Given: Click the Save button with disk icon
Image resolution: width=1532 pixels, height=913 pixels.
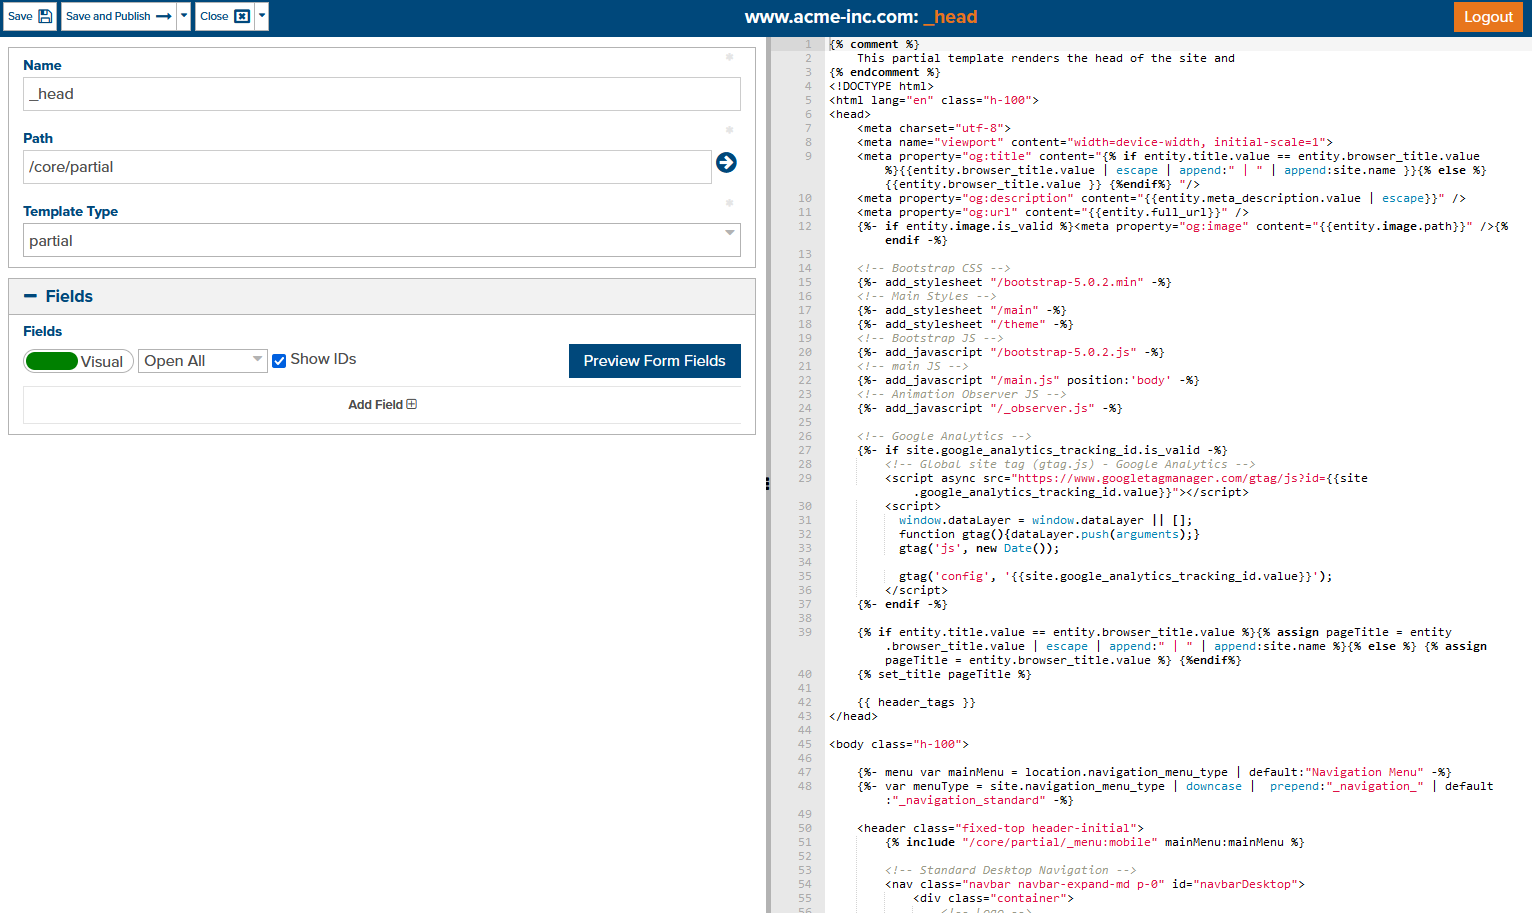Looking at the screenshot, I should pos(30,16).
